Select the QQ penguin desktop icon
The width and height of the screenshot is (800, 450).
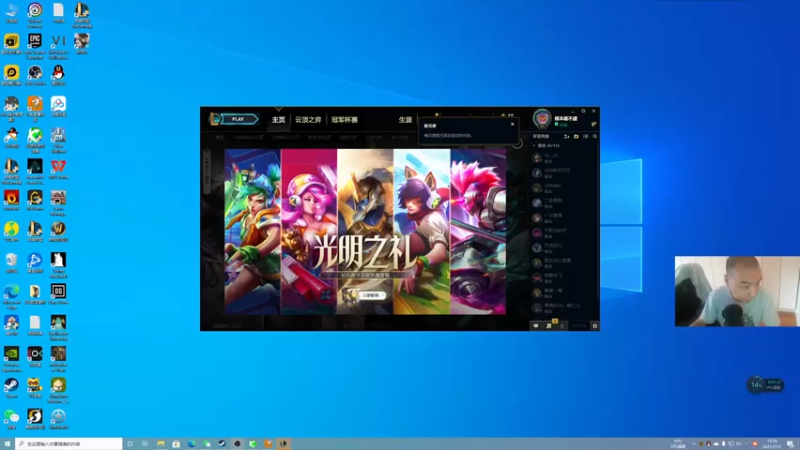pyautogui.click(x=58, y=76)
